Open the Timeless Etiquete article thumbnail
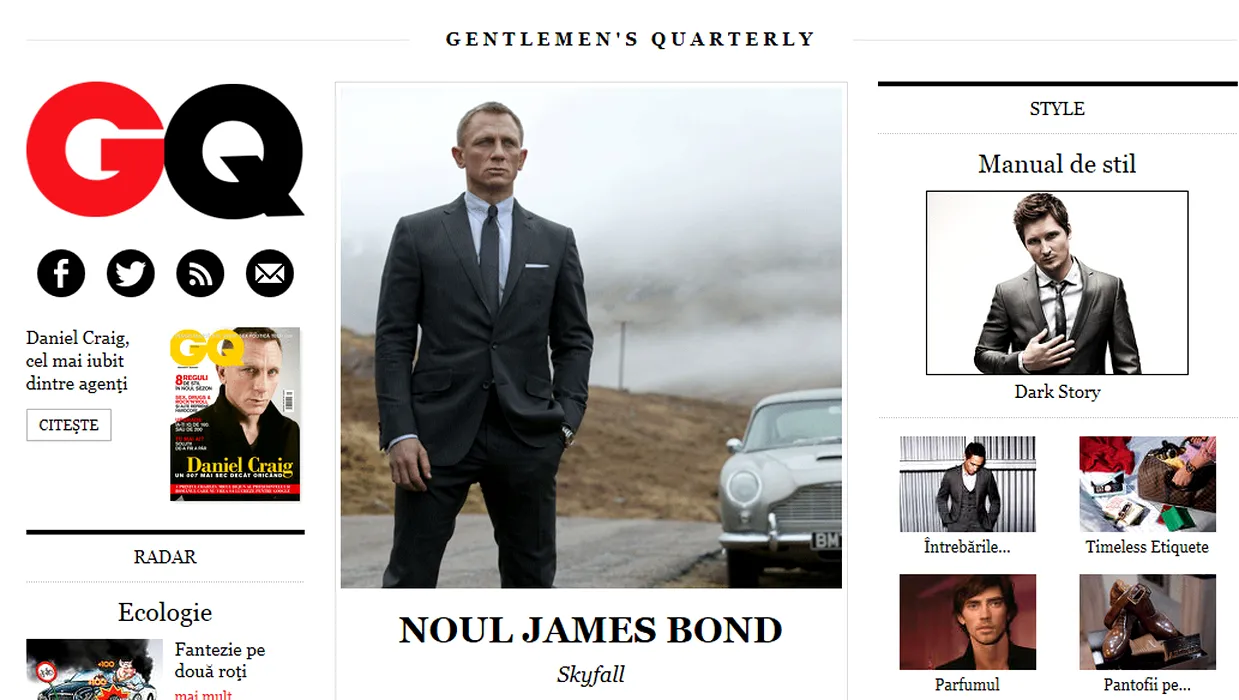Viewport: 1239px width, 700px height. pos(1147,484)
